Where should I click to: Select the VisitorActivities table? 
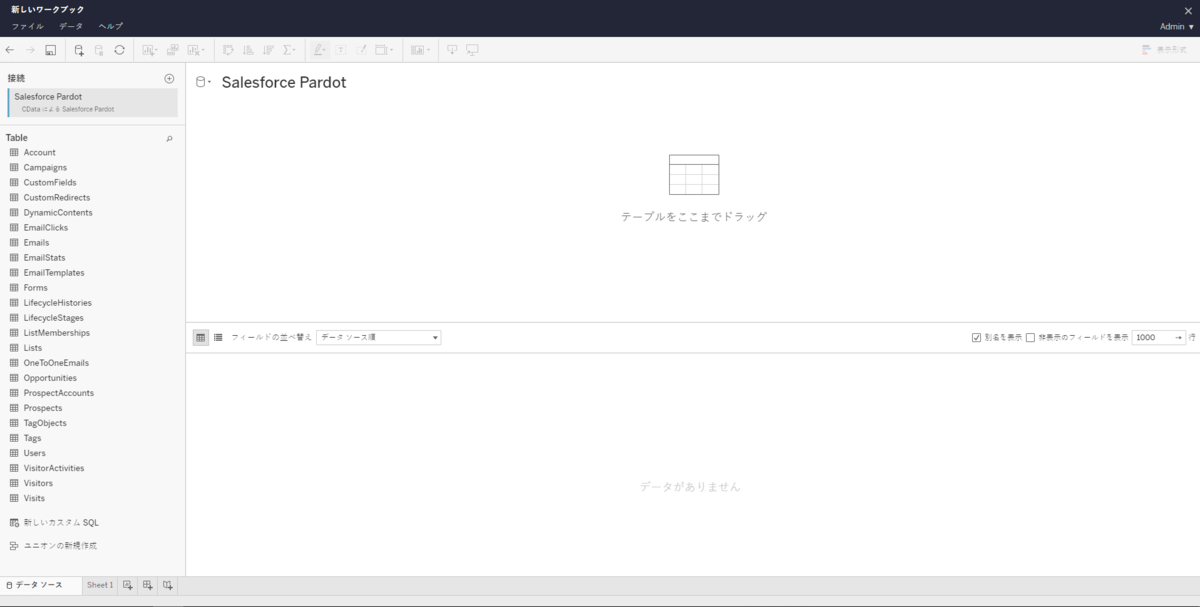click(54, 467)
